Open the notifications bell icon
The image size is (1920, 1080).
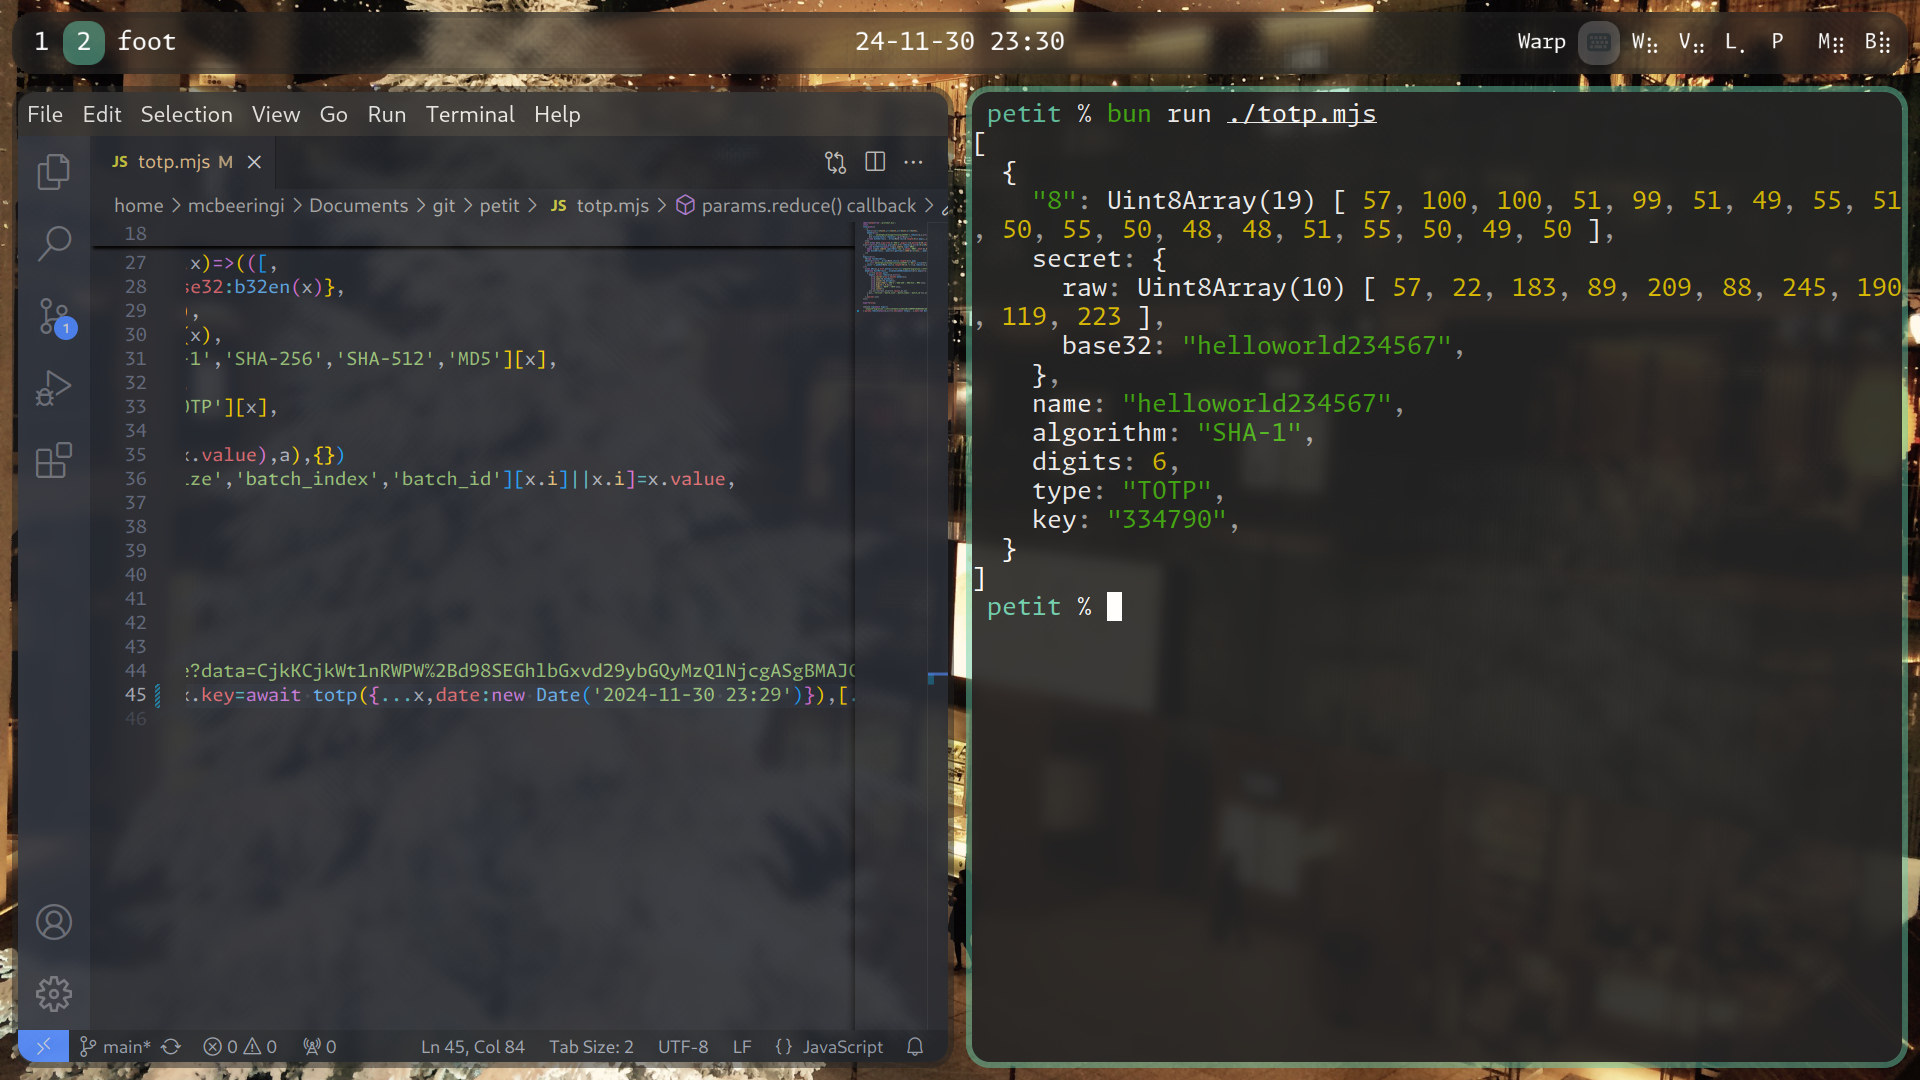pos(915,1047)
